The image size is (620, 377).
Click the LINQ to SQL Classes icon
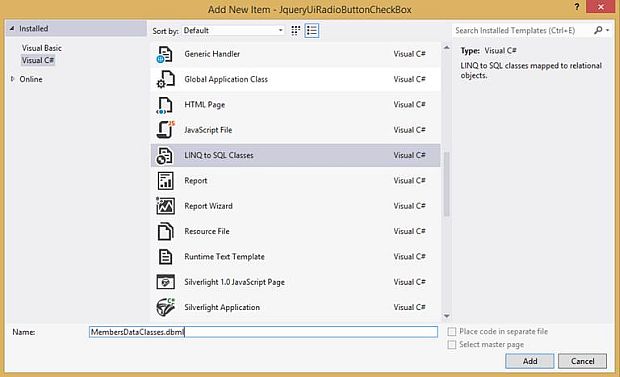[164, 155]
